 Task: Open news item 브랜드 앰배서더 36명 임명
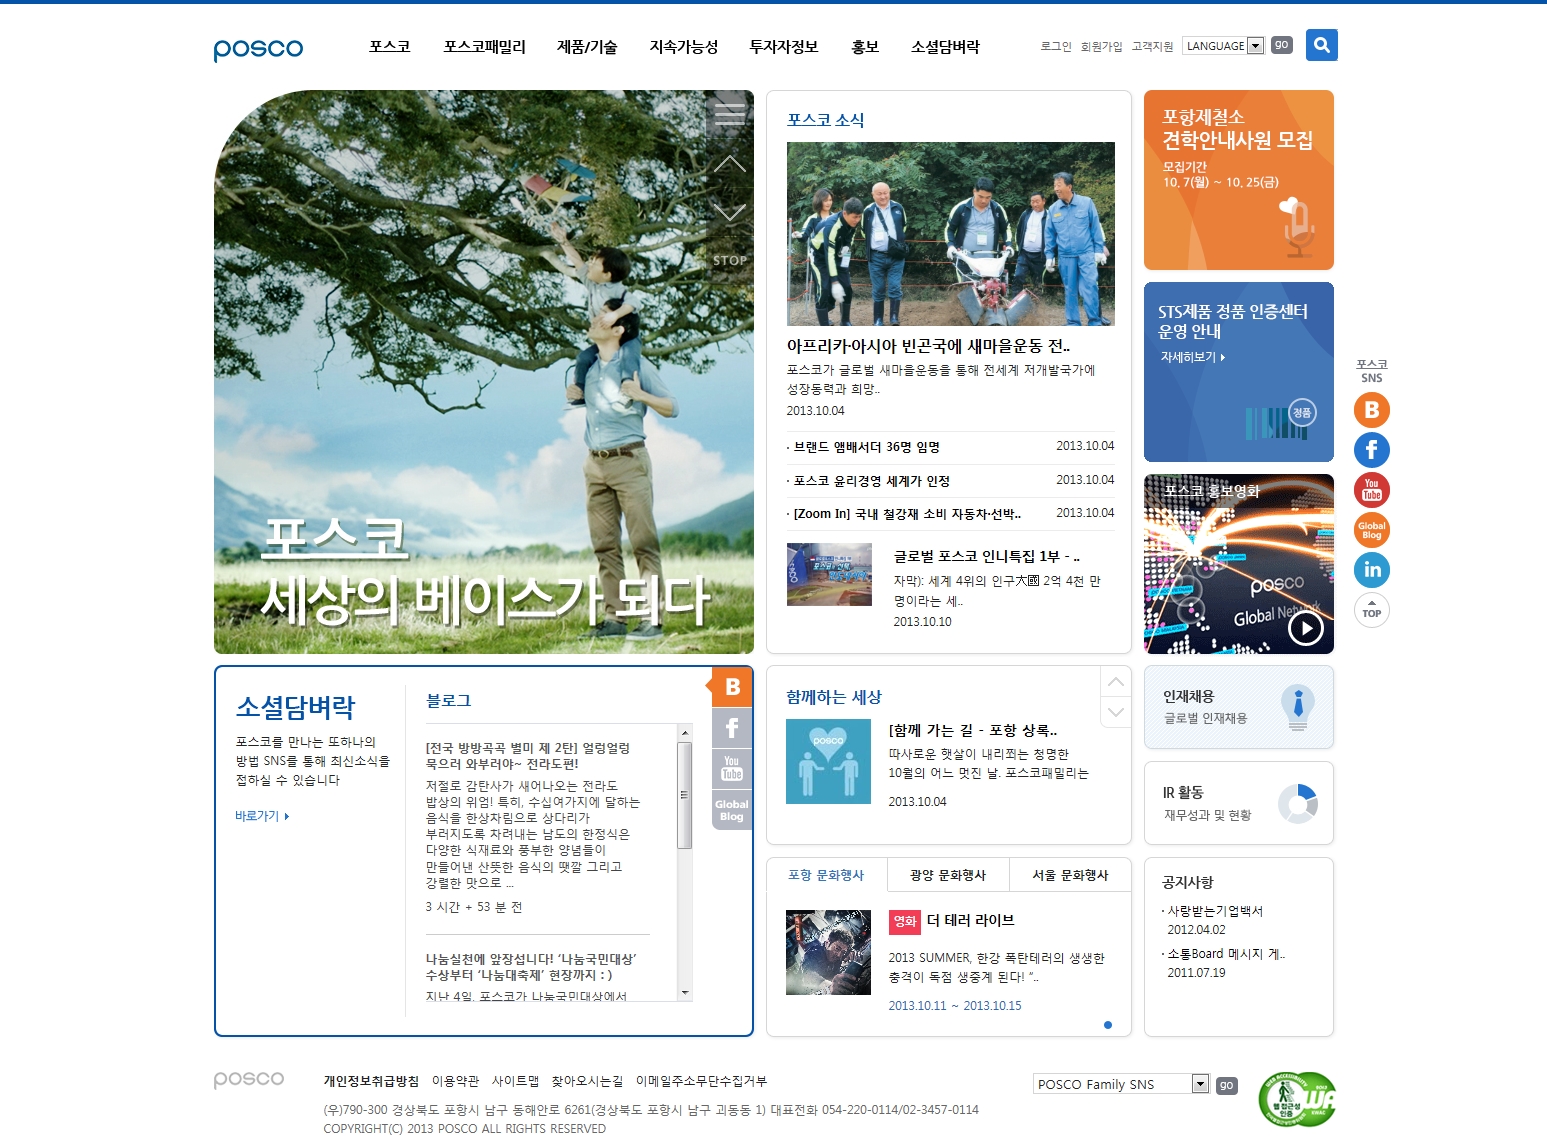point(866,447)
